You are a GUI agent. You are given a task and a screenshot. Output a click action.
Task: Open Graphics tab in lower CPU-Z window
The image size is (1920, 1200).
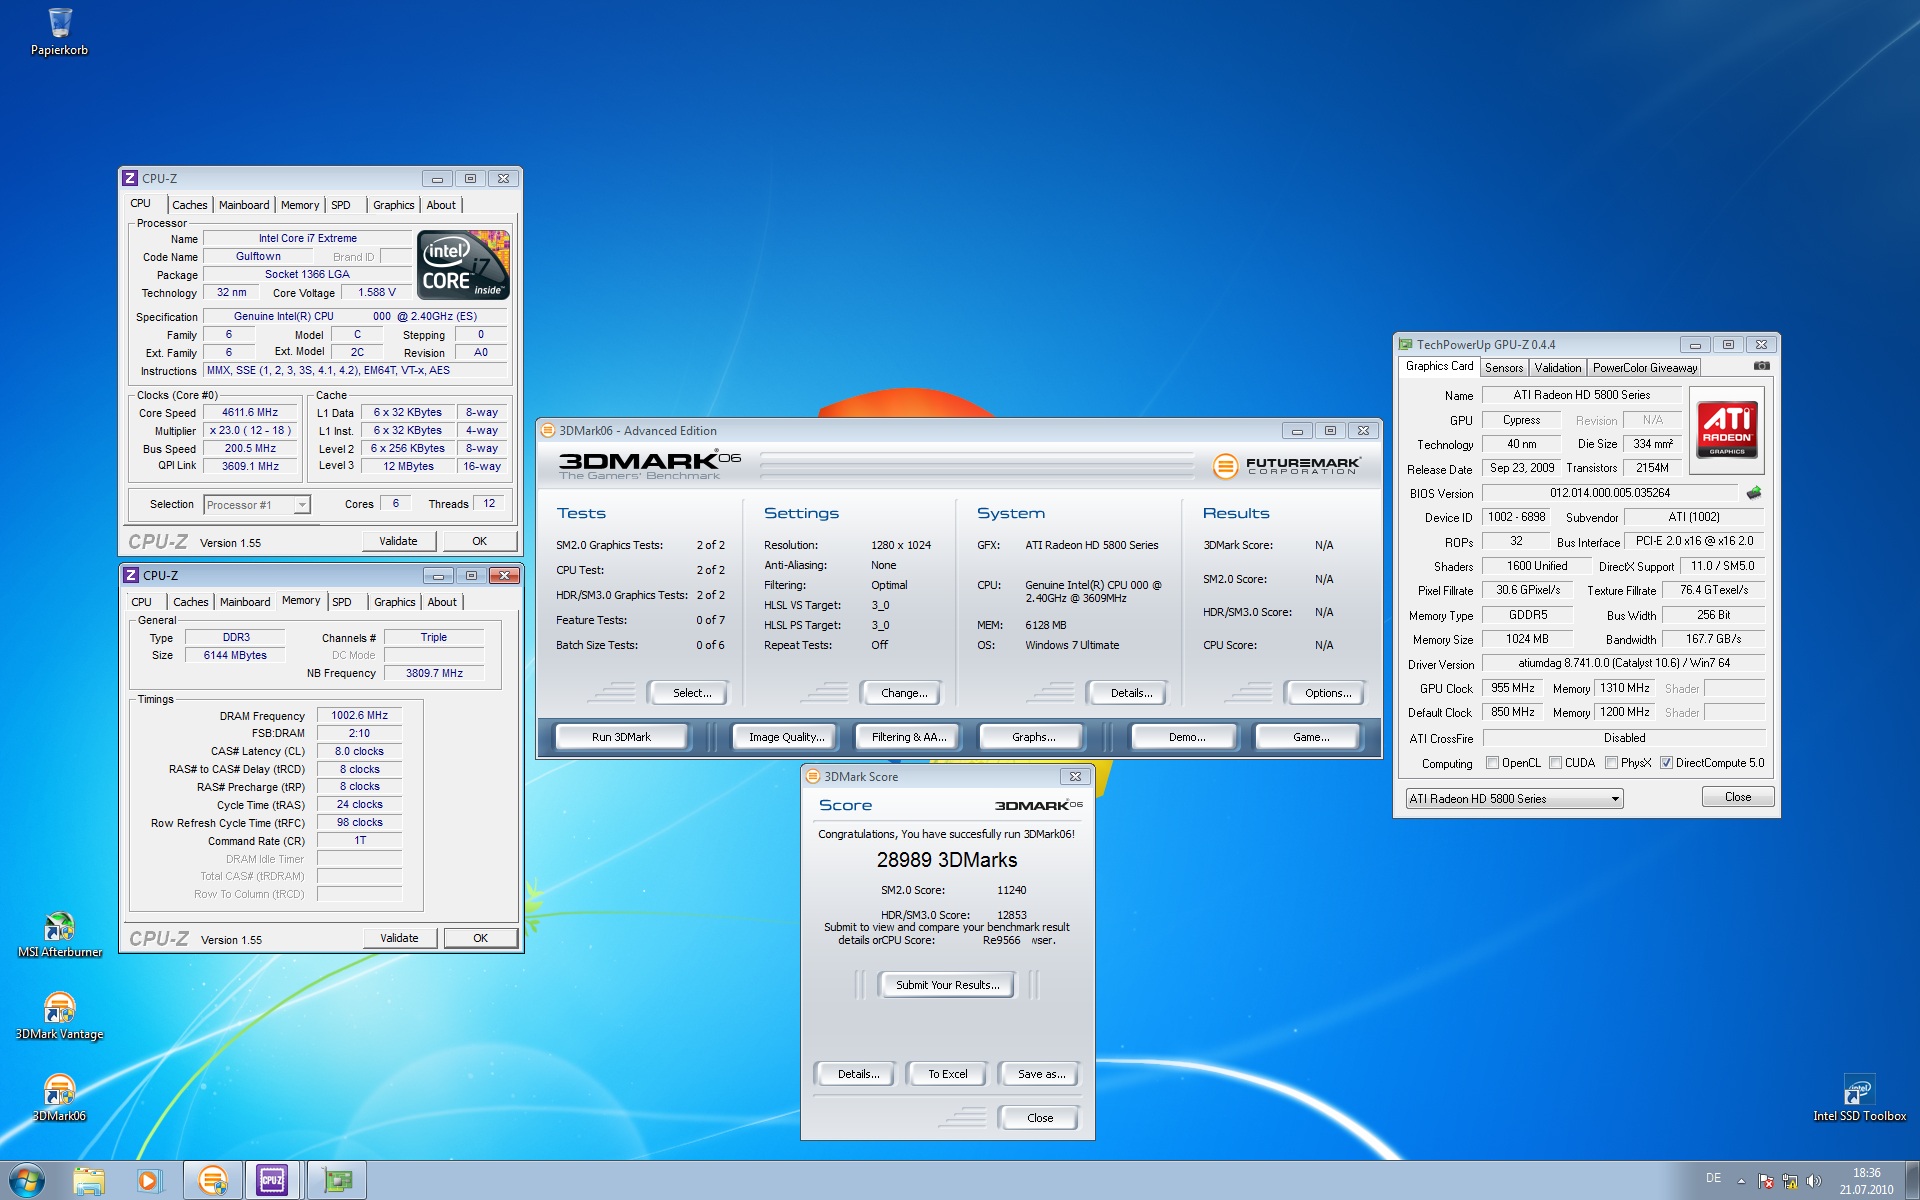[x=394, y=602]
